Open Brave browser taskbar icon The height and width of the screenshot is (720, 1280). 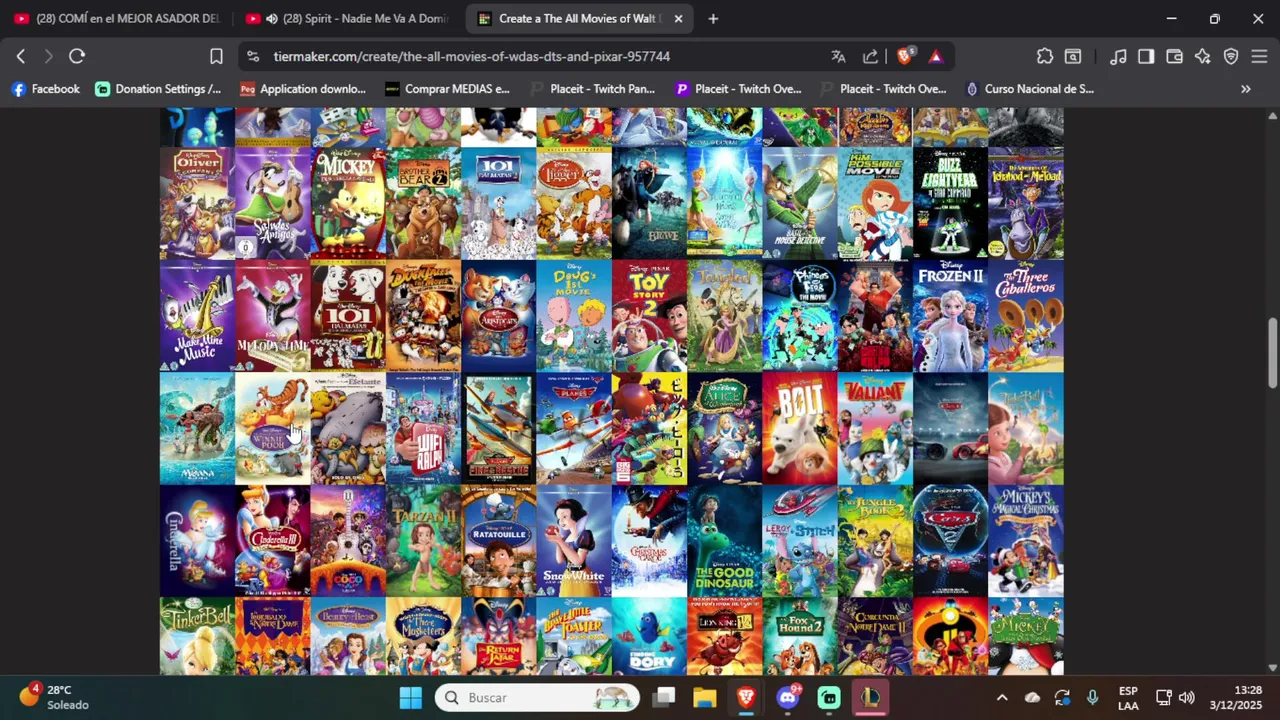tap(746, 697)
